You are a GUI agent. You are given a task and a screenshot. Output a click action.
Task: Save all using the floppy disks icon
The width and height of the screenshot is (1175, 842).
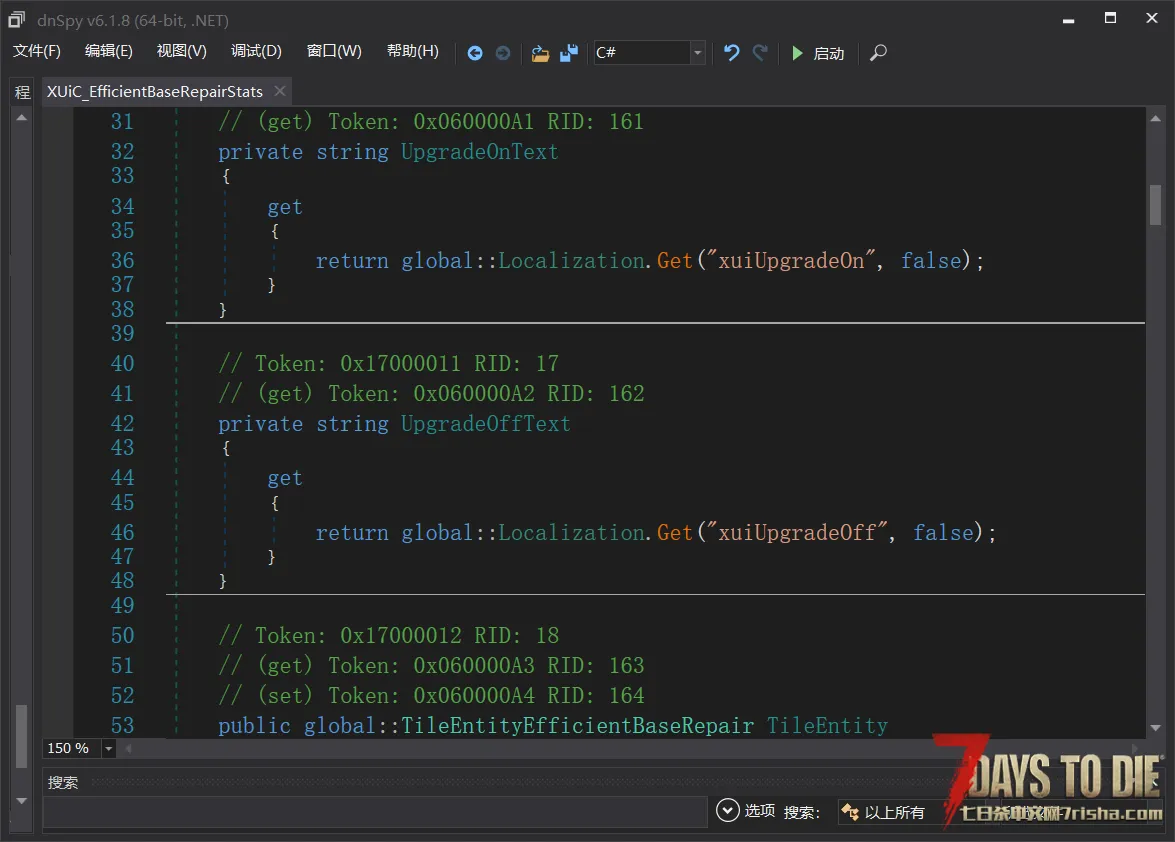[x=569, y=52]
